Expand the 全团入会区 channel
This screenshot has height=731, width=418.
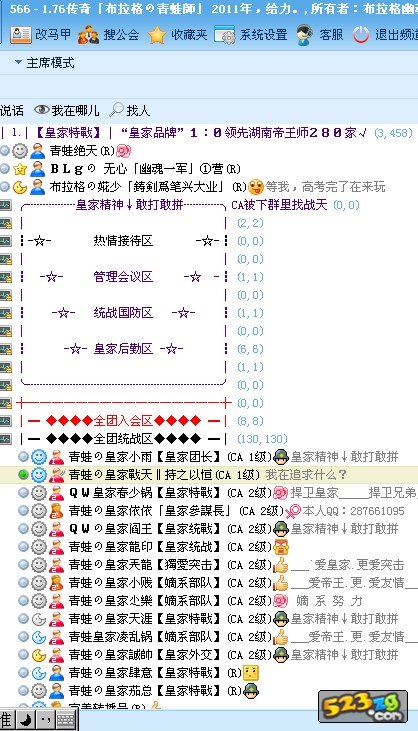point(6,421)
